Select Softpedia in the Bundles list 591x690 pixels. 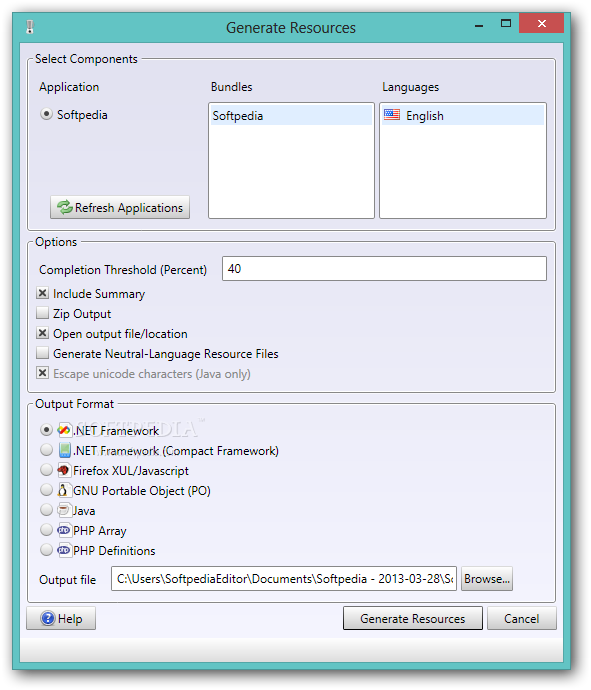[291, 115]
